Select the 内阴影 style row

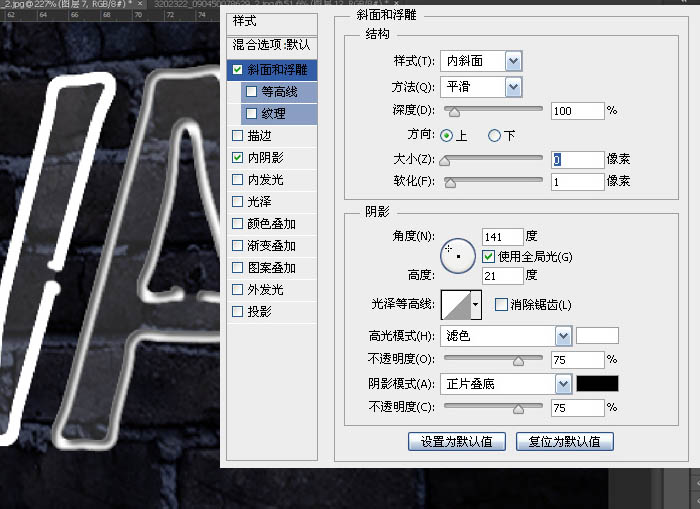coord(272,157)
